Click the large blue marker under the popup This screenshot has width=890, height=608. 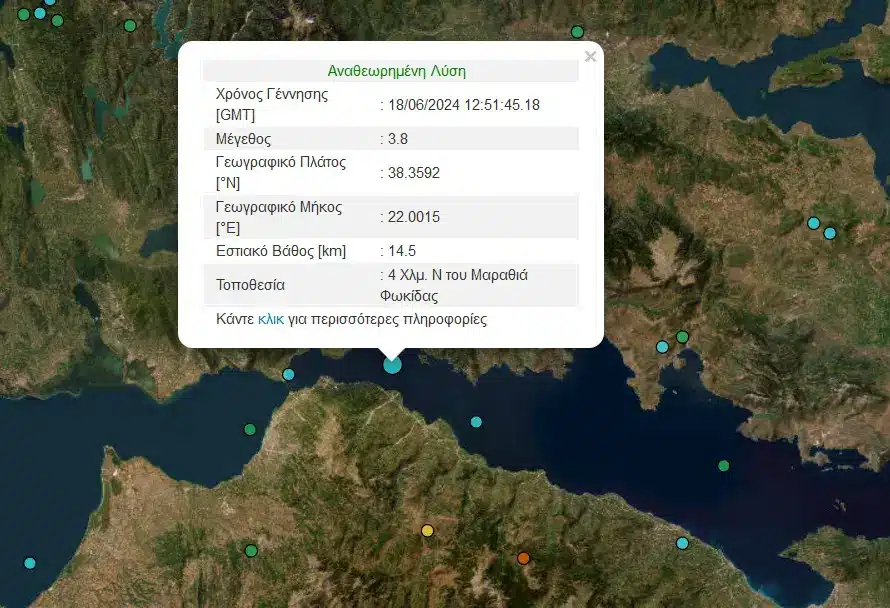[x=392, y=364]
